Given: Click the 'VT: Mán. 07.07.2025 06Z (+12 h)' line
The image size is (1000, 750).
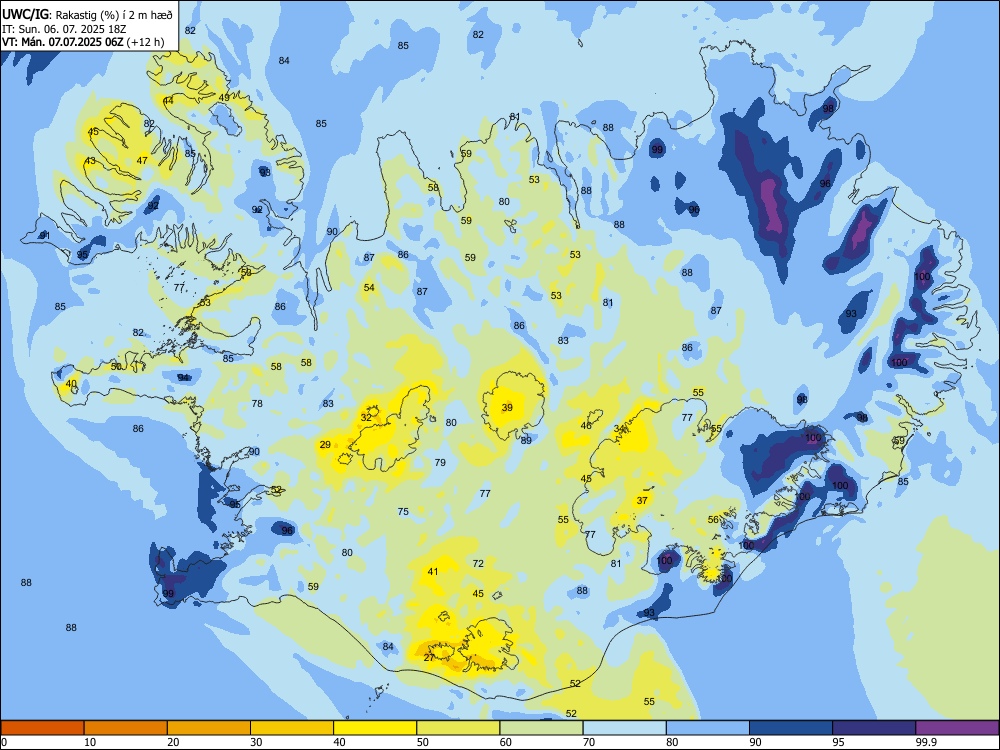Looking at the screenshot, I should click(83, 42).
